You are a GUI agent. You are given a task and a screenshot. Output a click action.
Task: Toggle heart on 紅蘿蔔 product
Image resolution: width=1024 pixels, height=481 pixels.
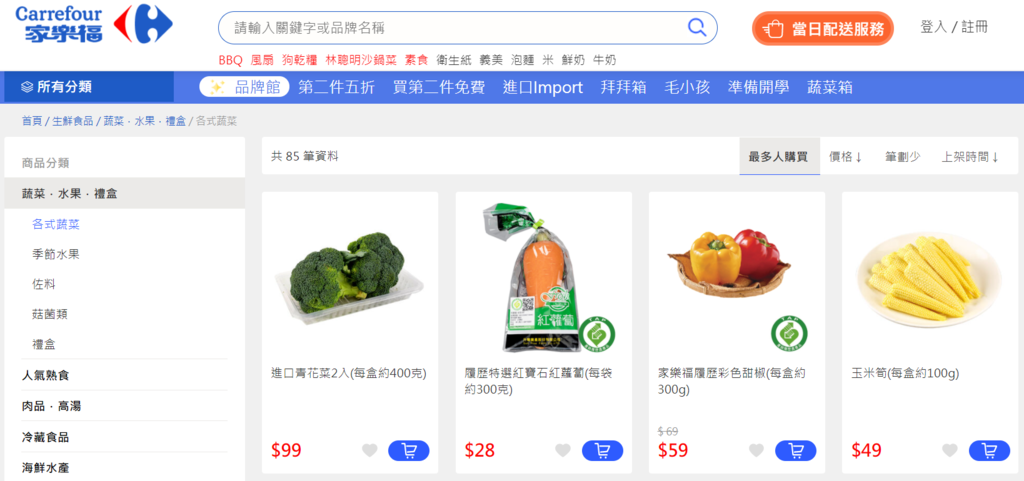point(563,450)
